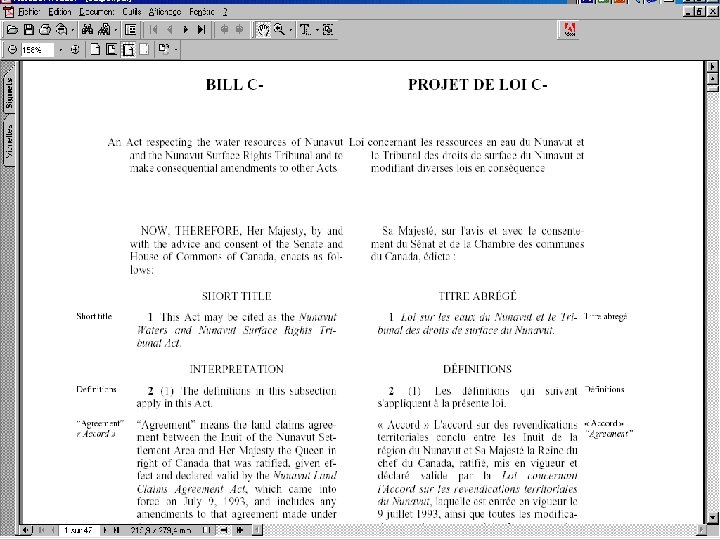Viewport: 720px width, 540px height.
Task: Click the left-pointing bar-arrow icon in status bar
Action: coord(224,530)
